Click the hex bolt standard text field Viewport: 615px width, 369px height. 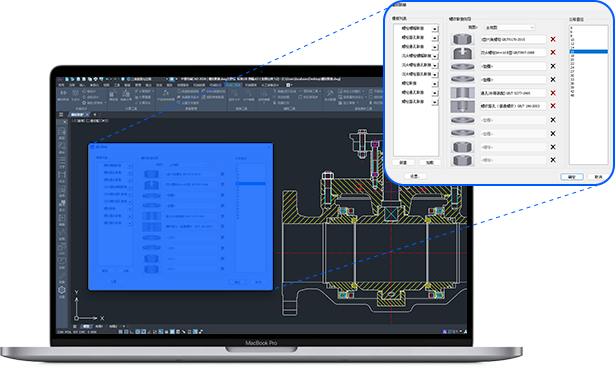pos(513,39)
